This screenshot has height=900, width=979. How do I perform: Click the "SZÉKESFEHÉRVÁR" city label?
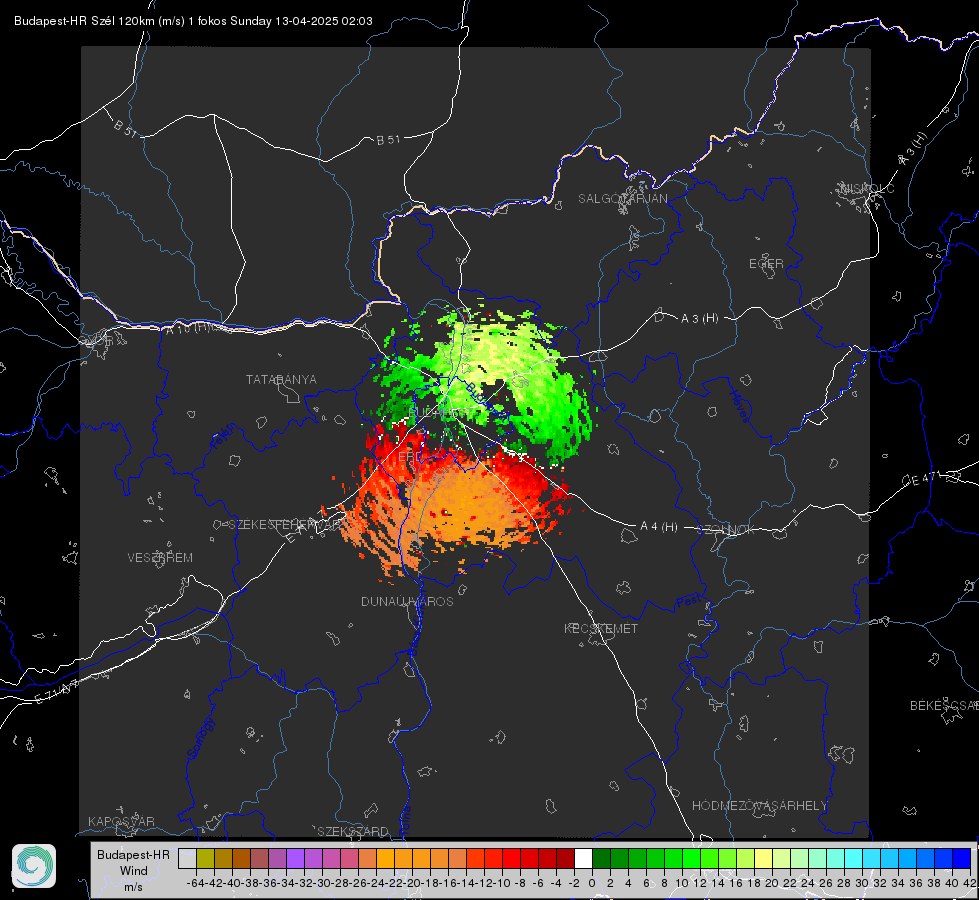(x=285, y=525)
